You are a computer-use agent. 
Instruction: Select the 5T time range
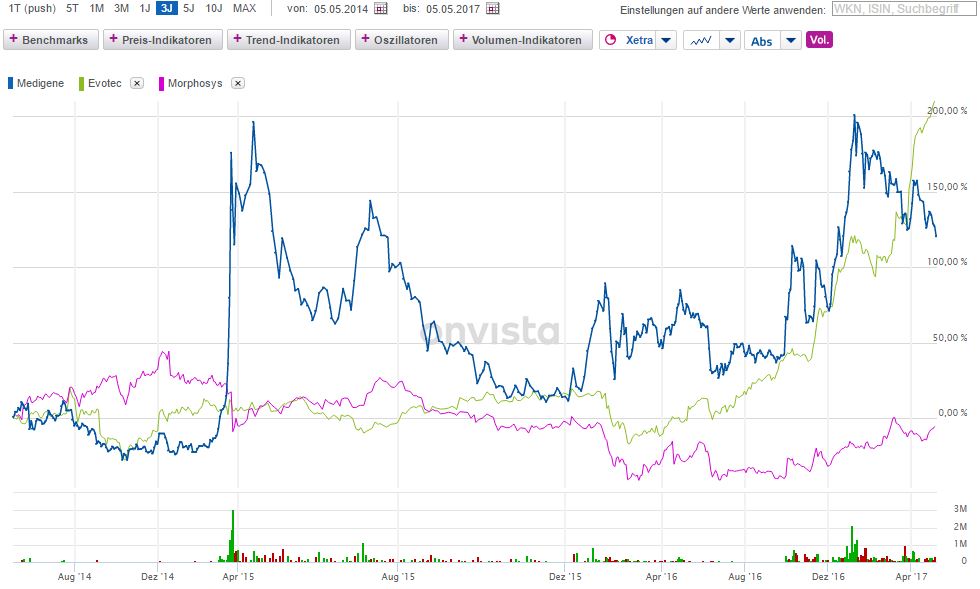point(72,9)
